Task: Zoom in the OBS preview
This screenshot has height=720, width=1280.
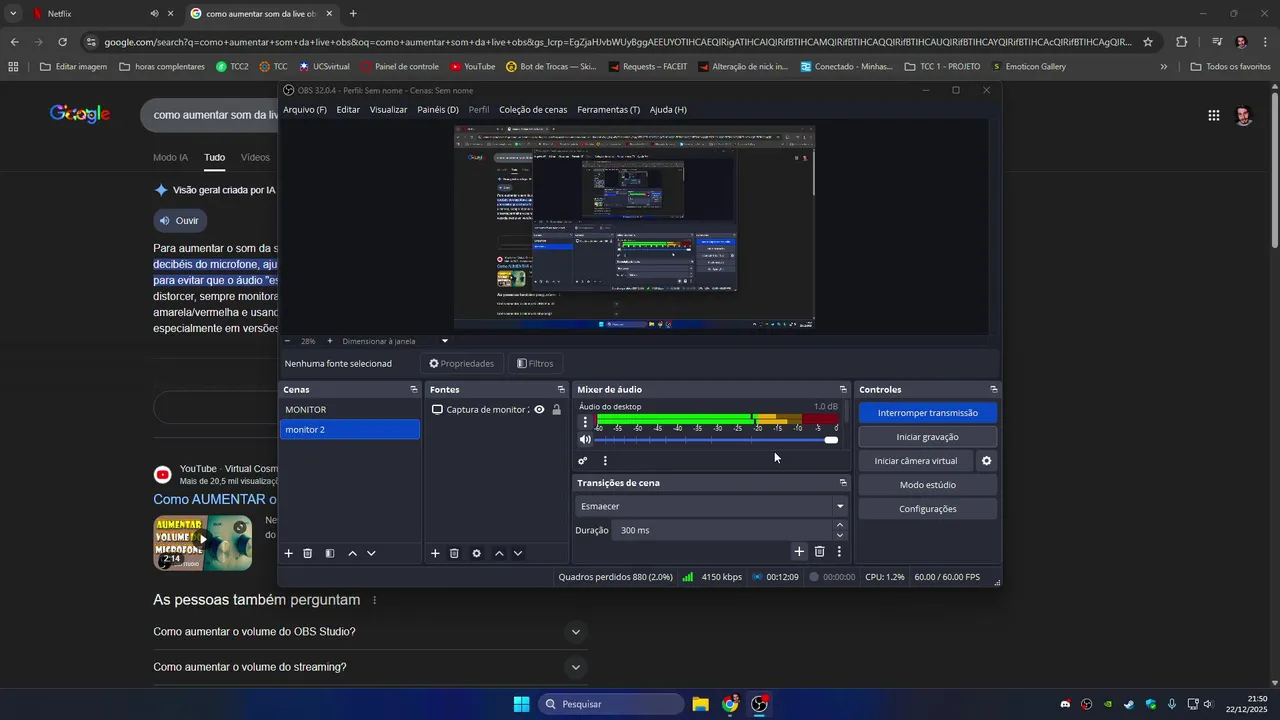Action: point(330,341)
